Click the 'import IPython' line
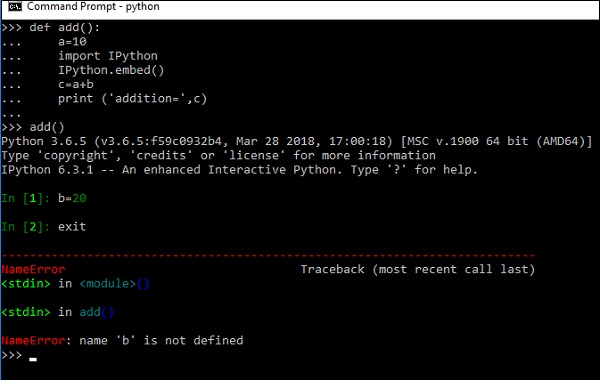 (x=108, y=56)
